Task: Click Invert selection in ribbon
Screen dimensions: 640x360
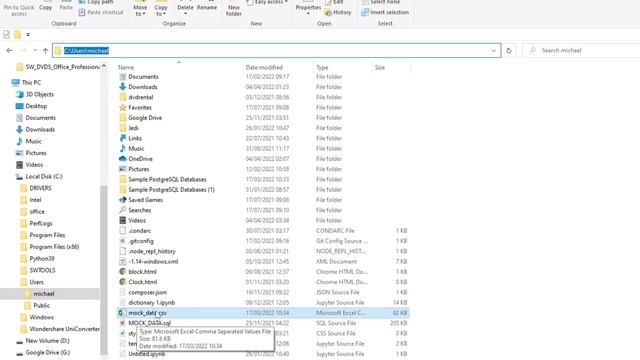Action: click(385, 12)
